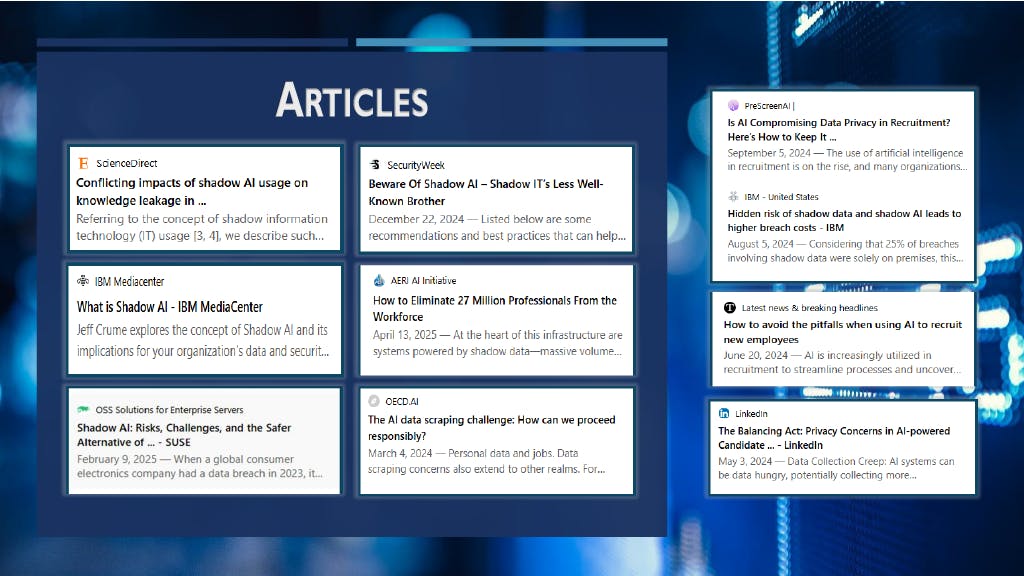Open 'How to Eliminate 27 Million Professionals' article
1024x576 pixels.
pyautogui.click(x=495, y=308)
